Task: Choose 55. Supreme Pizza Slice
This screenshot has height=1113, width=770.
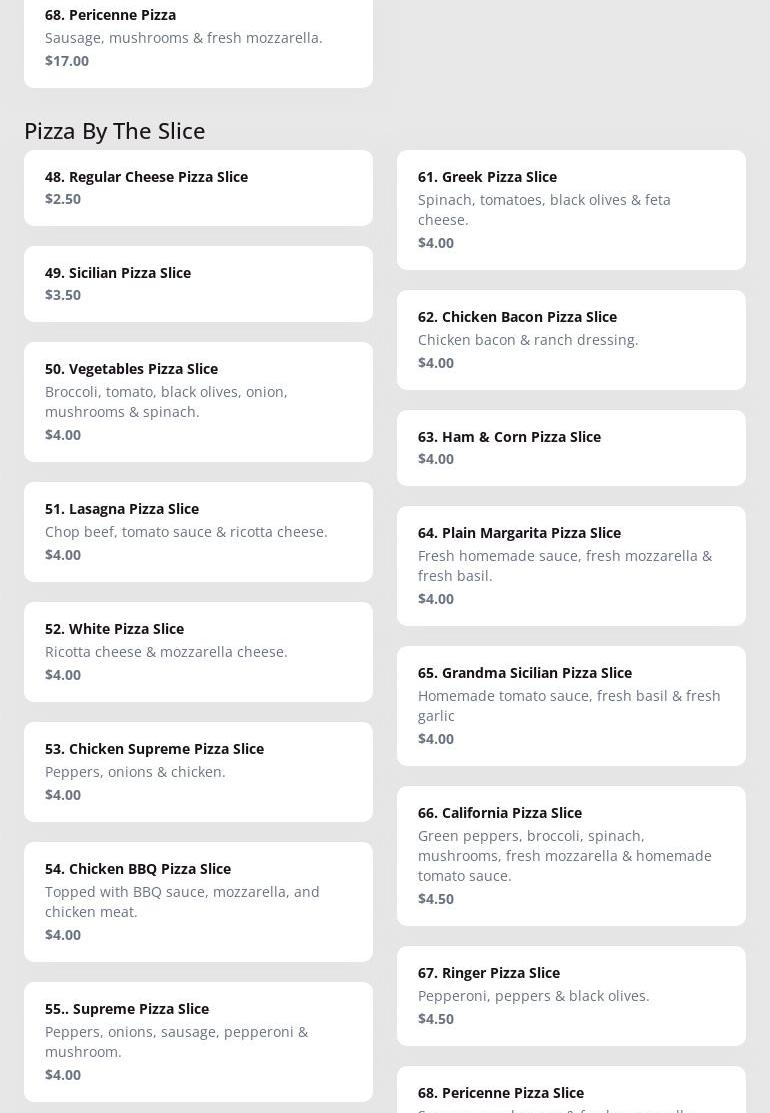Action: click(x=198, y=1041)
